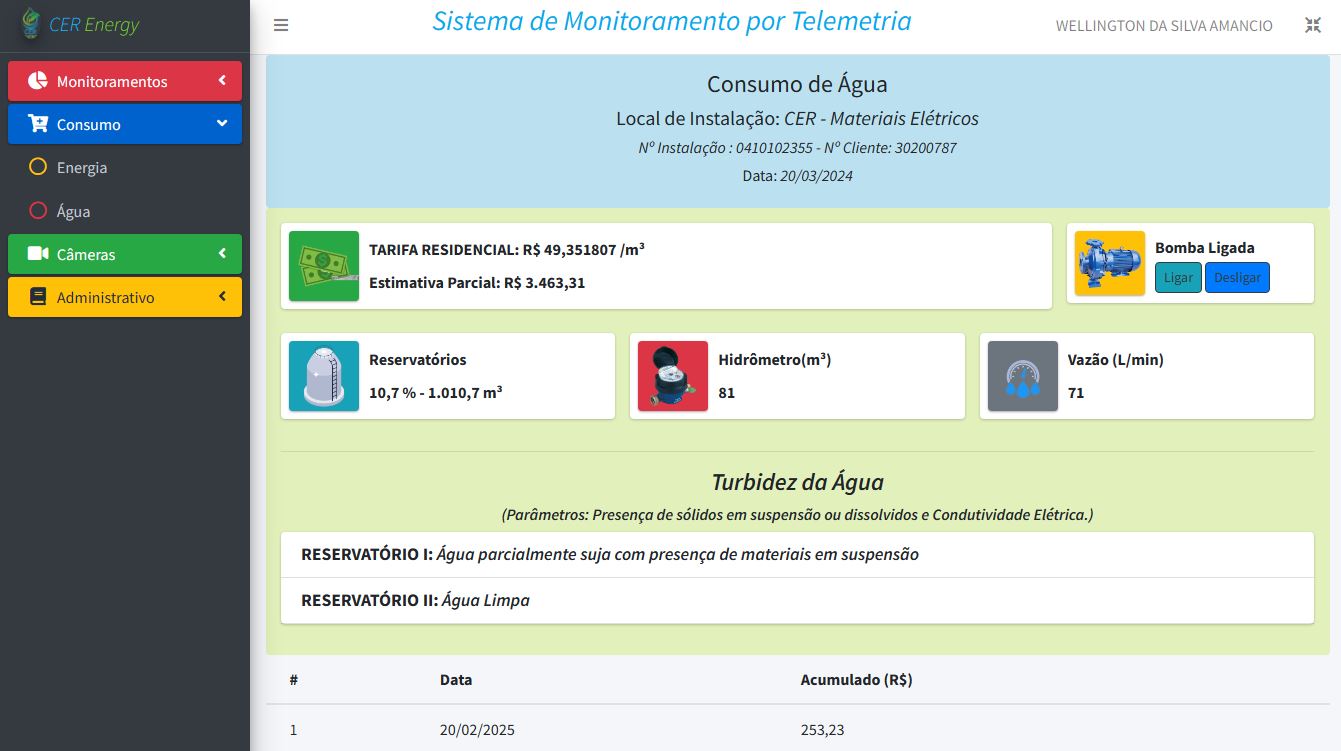Click the Data column header
The width and height of the screenshot is (1341, 751).
[456, 680]
